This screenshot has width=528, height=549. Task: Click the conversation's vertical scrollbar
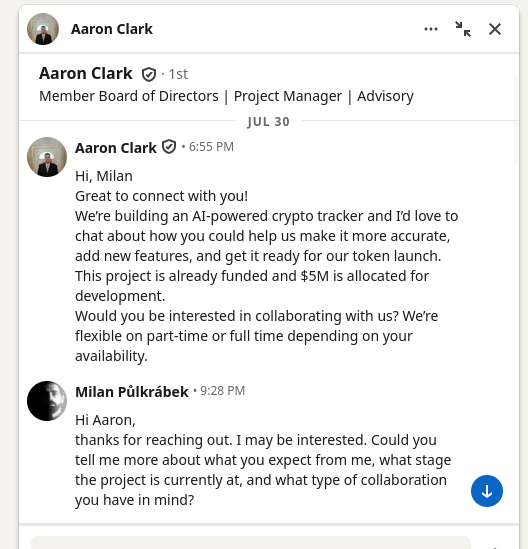pyautogui.click(x=517, y=119)
